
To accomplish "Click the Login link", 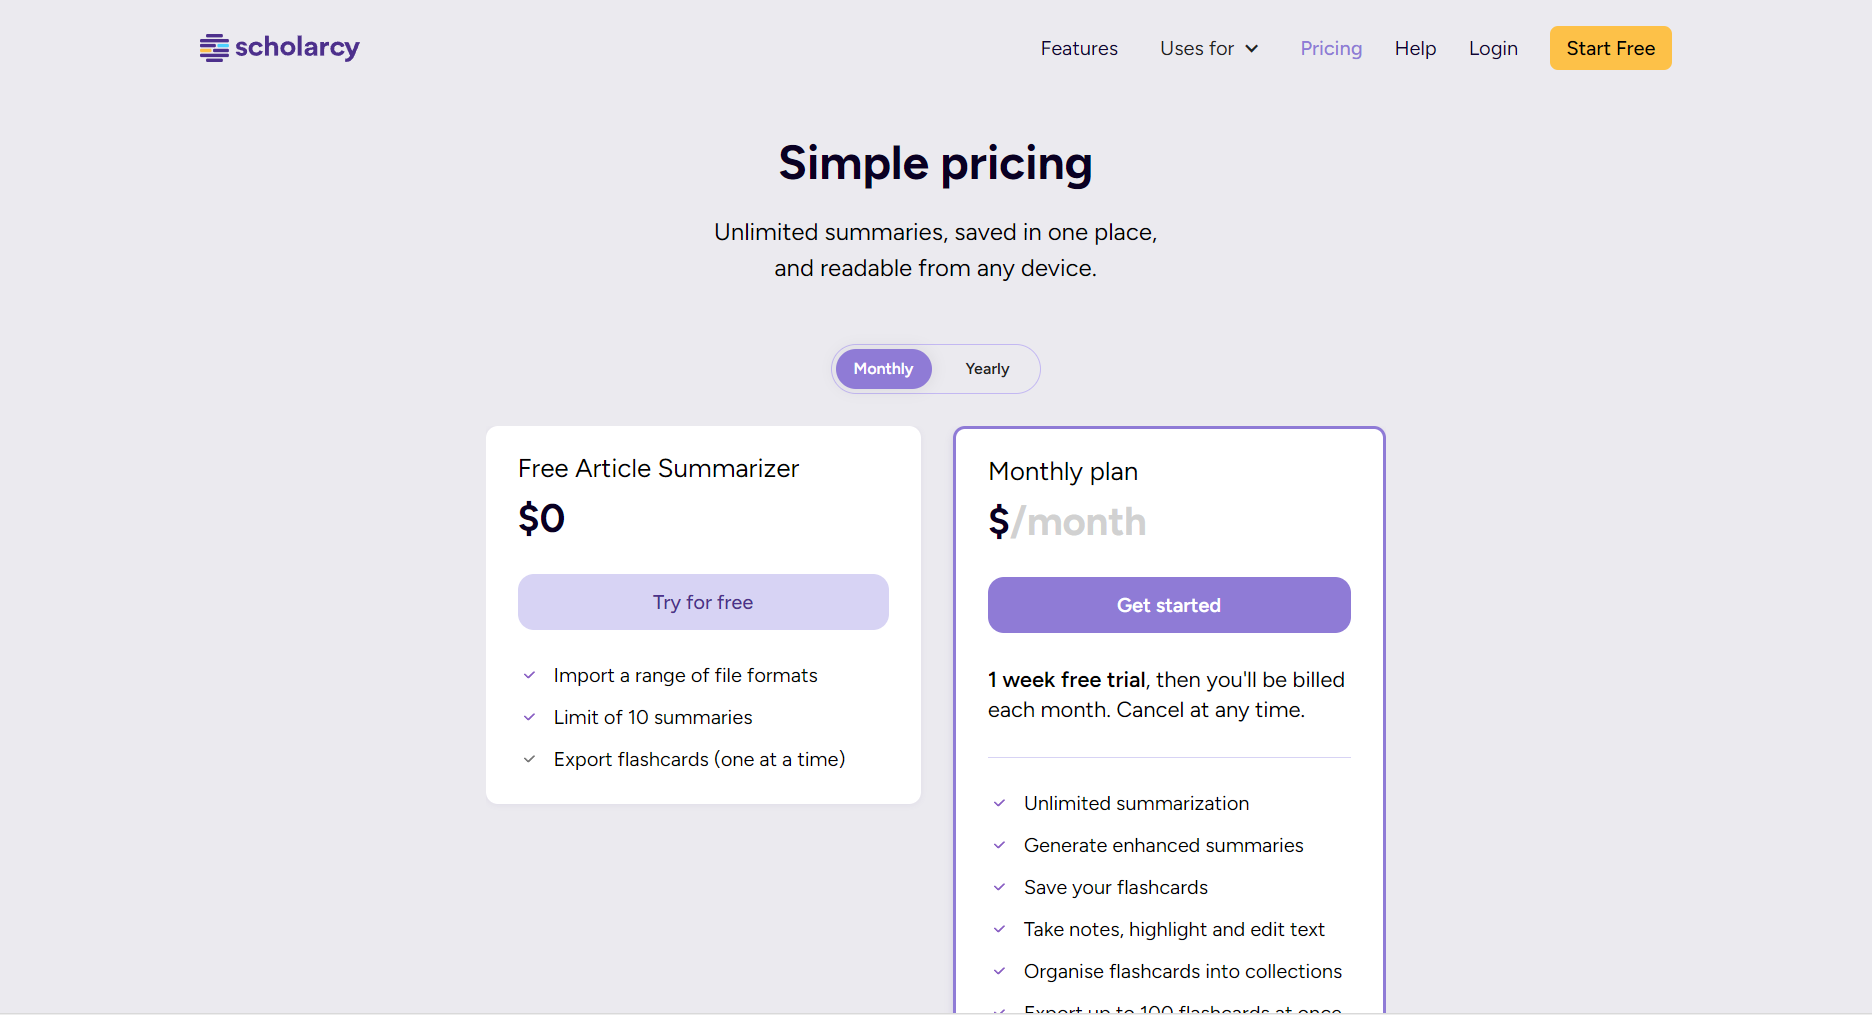I will point(1493,48).
